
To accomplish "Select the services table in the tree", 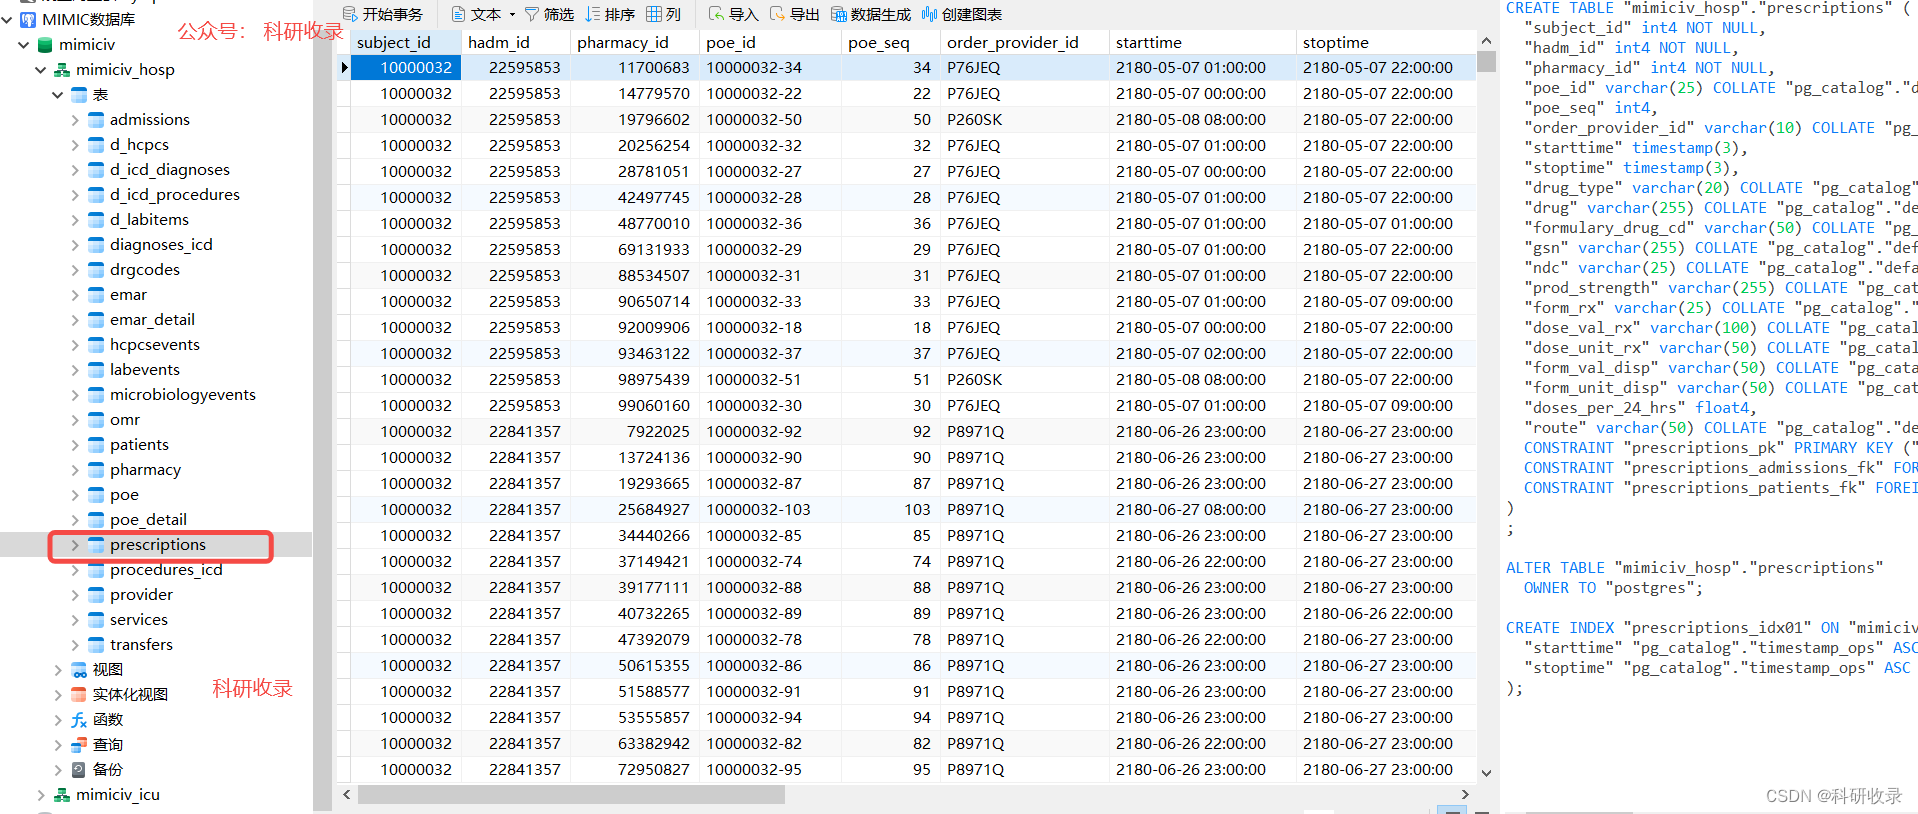I will coord(139,620).
